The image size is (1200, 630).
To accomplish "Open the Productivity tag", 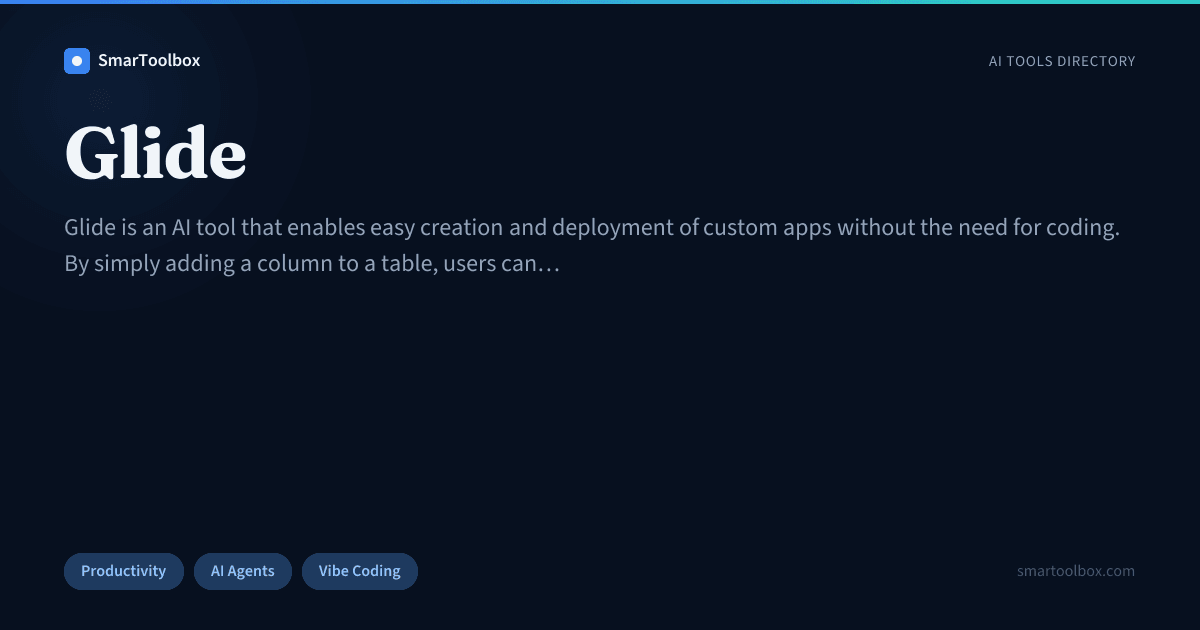I will (x=124, y=571).
